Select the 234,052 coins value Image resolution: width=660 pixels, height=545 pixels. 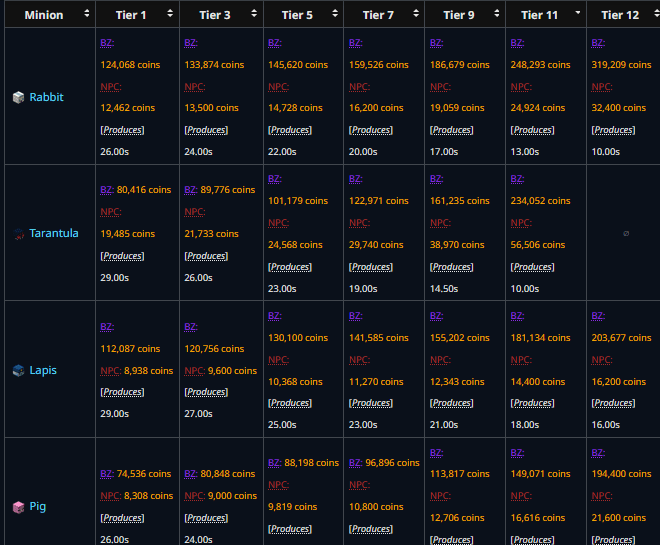pyautogui.click(x=540, y=201)
